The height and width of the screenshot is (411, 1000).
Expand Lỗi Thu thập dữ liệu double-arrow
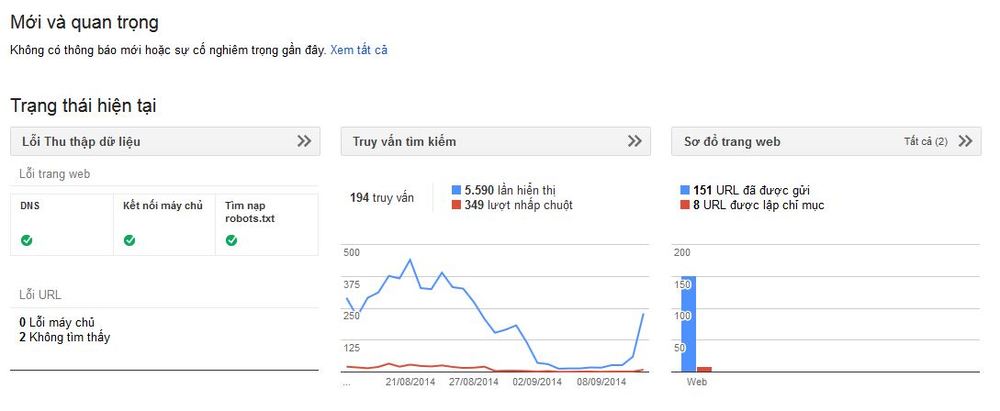[304, 141]
